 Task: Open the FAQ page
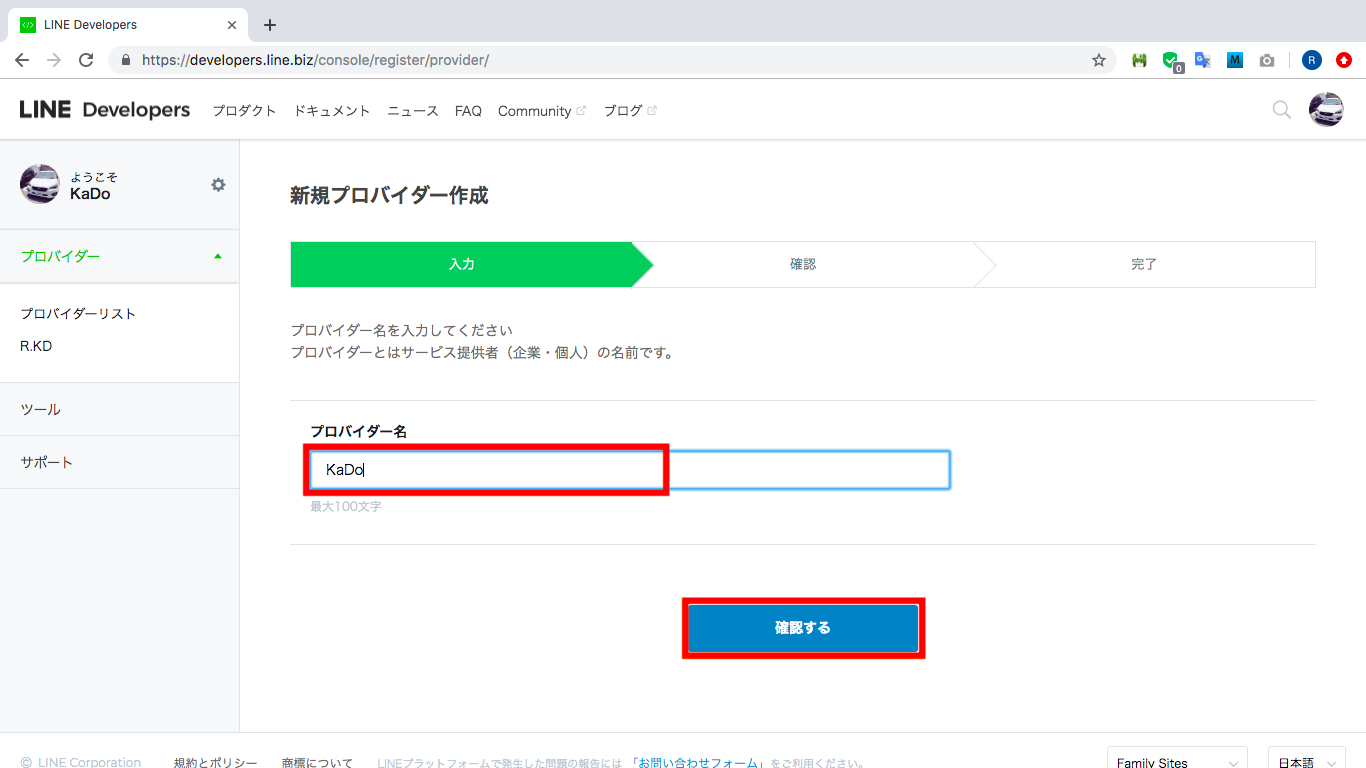pos(468,111)
